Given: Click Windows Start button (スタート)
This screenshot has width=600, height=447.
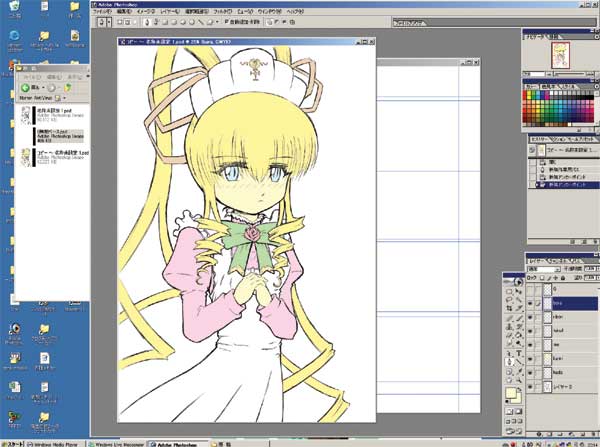Looking at the screenshot, I should [x=11, y=444].
